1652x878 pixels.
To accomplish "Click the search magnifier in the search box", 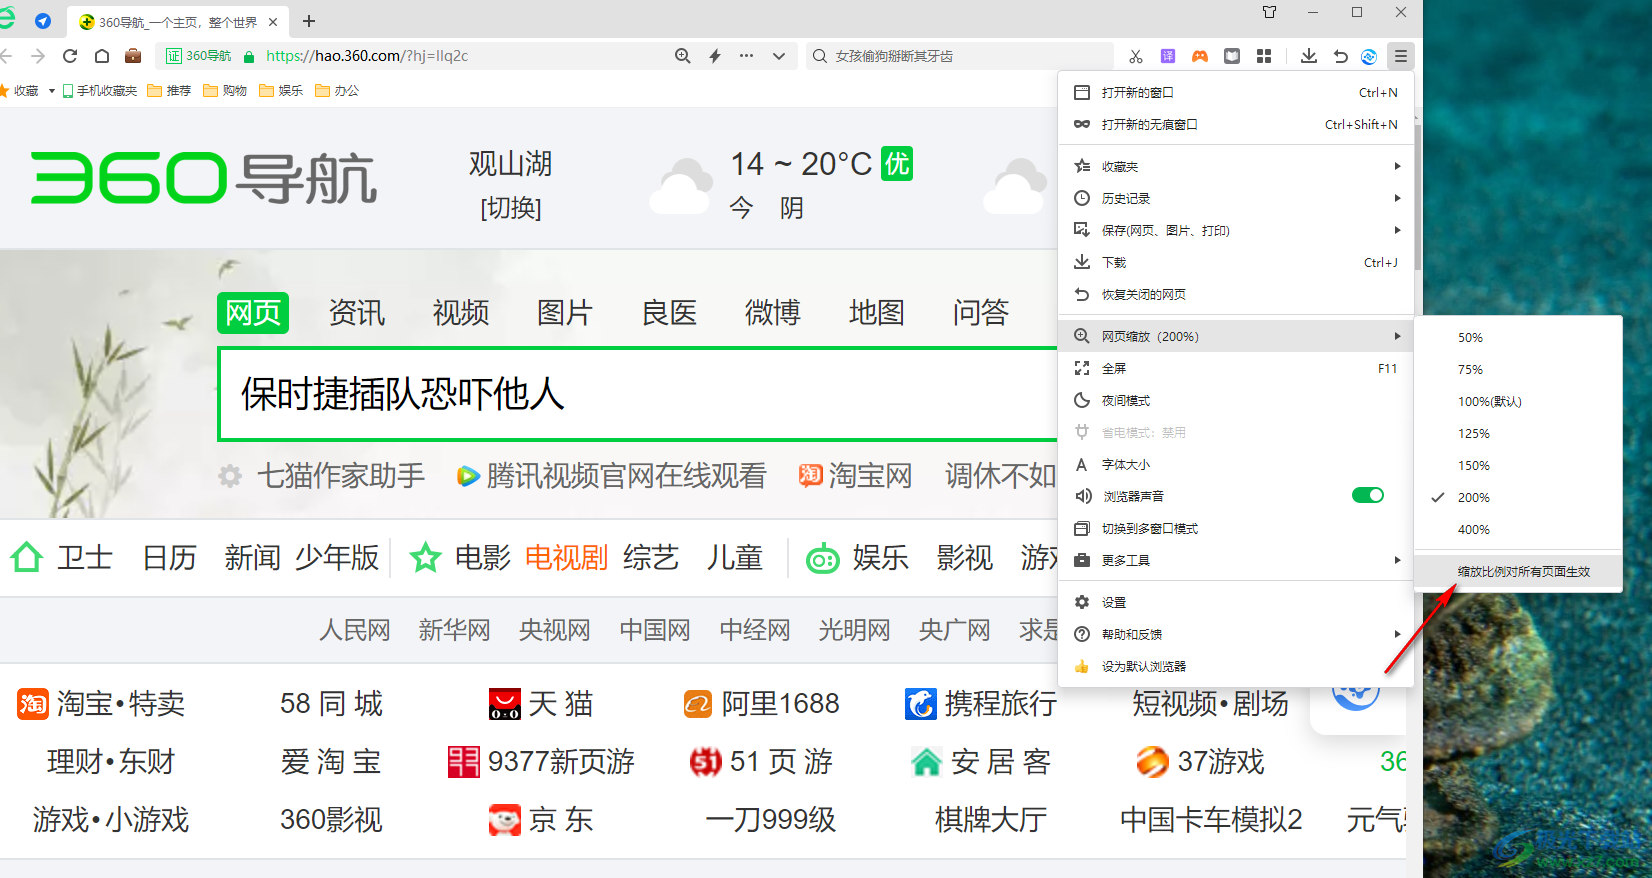I will (x=820, y=56).
